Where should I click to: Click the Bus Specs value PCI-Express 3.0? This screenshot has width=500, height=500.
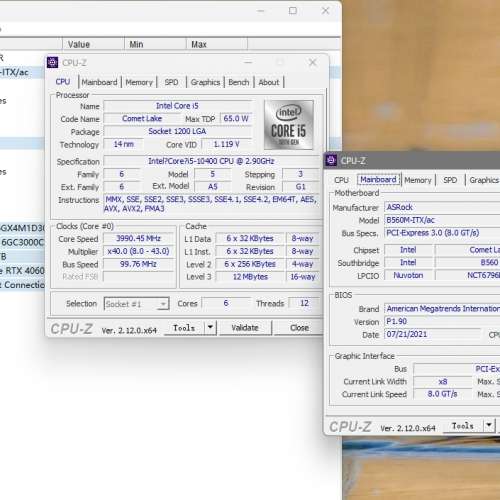coord(442,233)
